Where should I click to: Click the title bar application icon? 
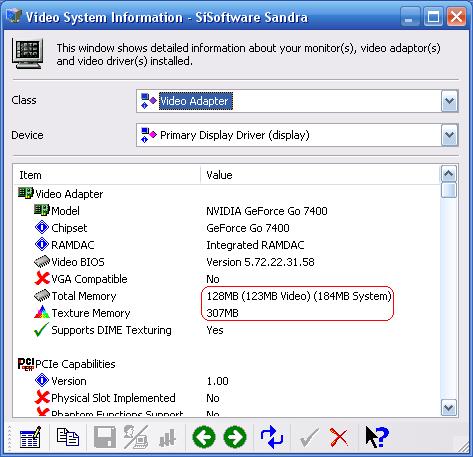(13, 16)
